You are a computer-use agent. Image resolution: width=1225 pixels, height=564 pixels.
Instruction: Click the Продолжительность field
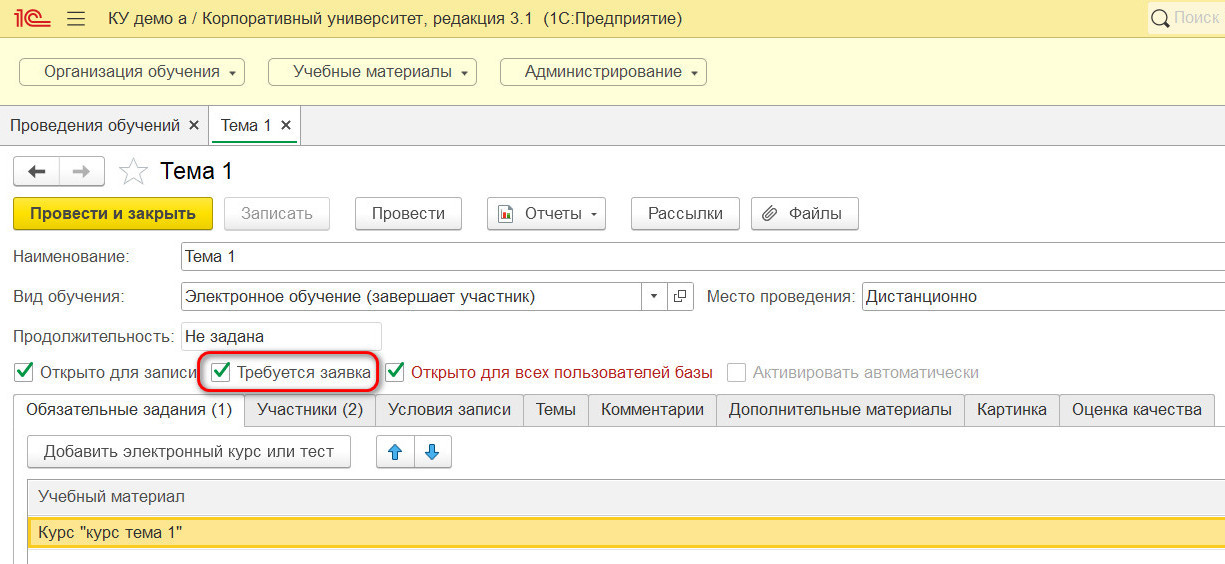click(x=281, y=337)
